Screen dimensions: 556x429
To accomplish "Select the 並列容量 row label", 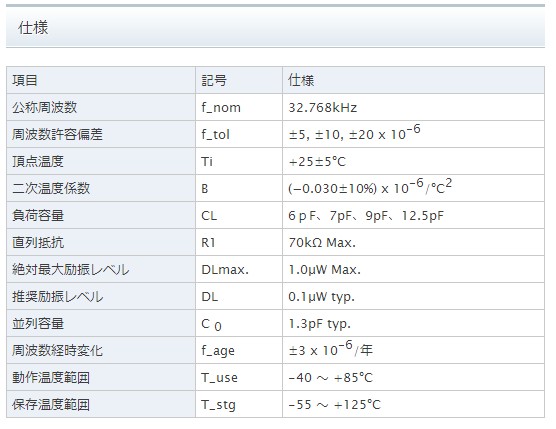I will tap(38, 323).
